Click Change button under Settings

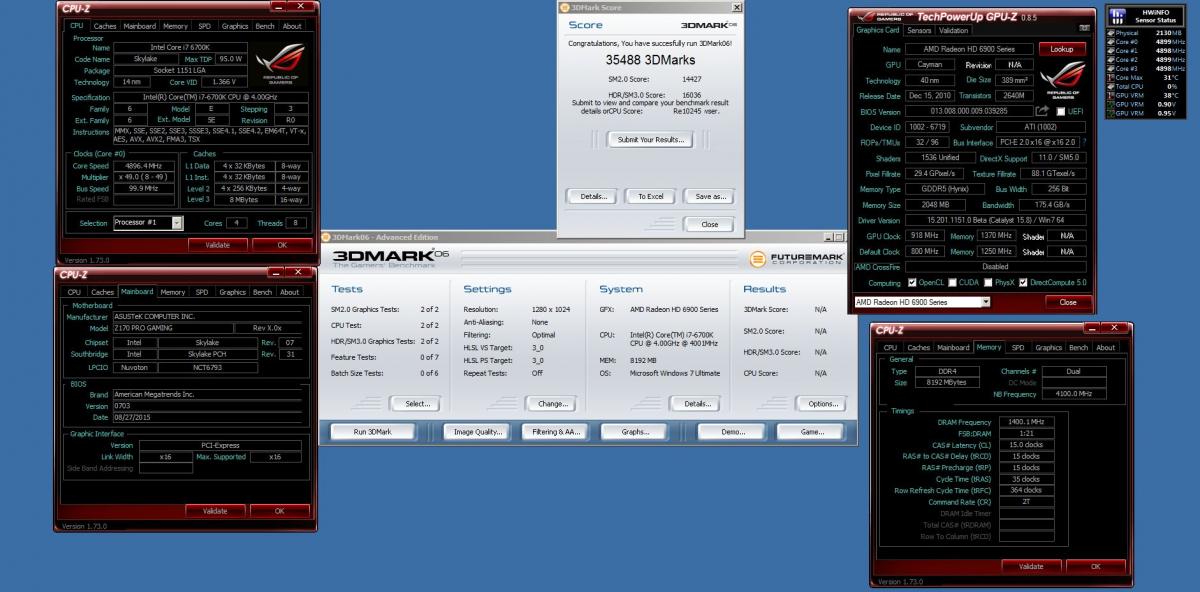[x=551, y=403]
